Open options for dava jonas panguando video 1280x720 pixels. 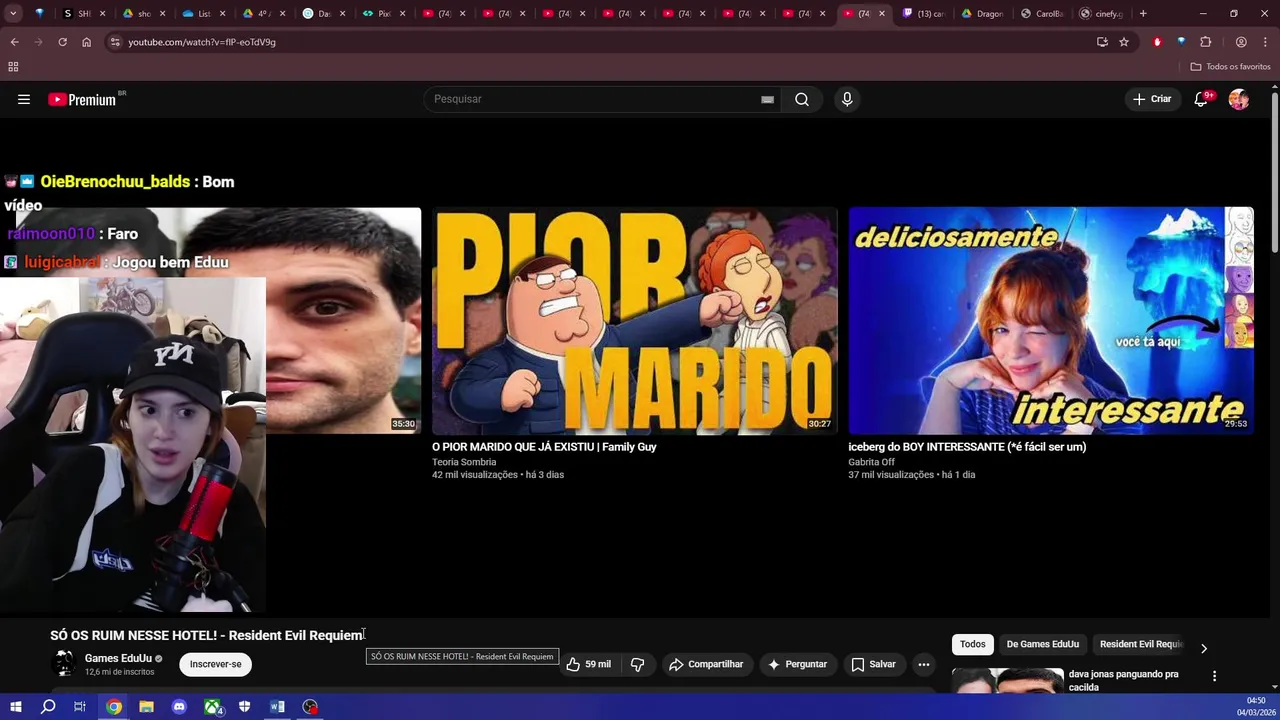click(1214, 676)
